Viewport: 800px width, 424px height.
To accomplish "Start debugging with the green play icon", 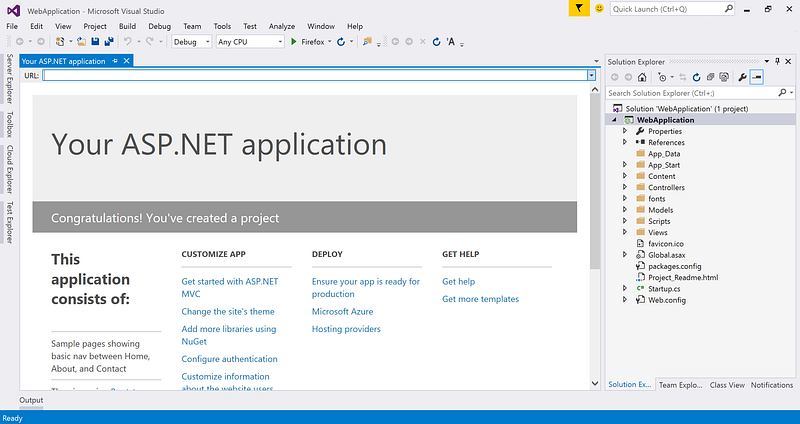I will coord(294,42).
